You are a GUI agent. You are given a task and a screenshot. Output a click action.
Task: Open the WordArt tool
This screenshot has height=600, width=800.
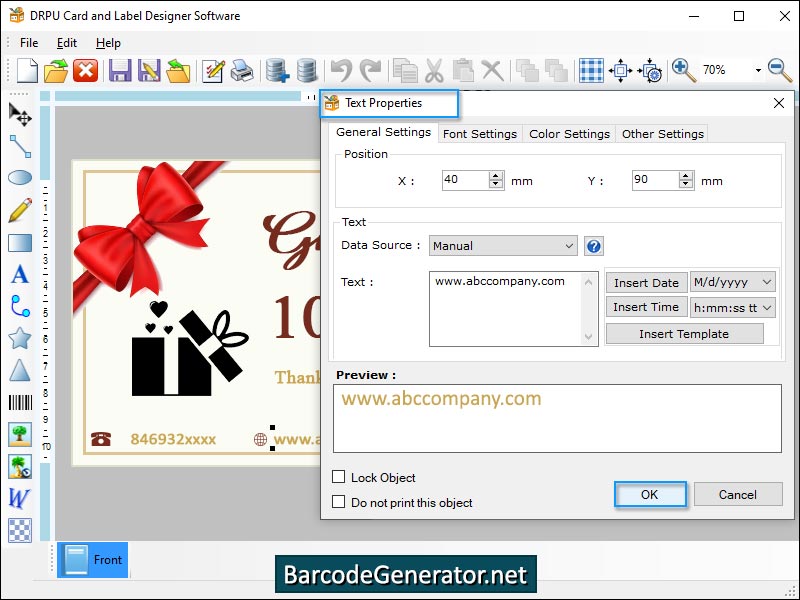pyautogui.click(x=18, y=498)
